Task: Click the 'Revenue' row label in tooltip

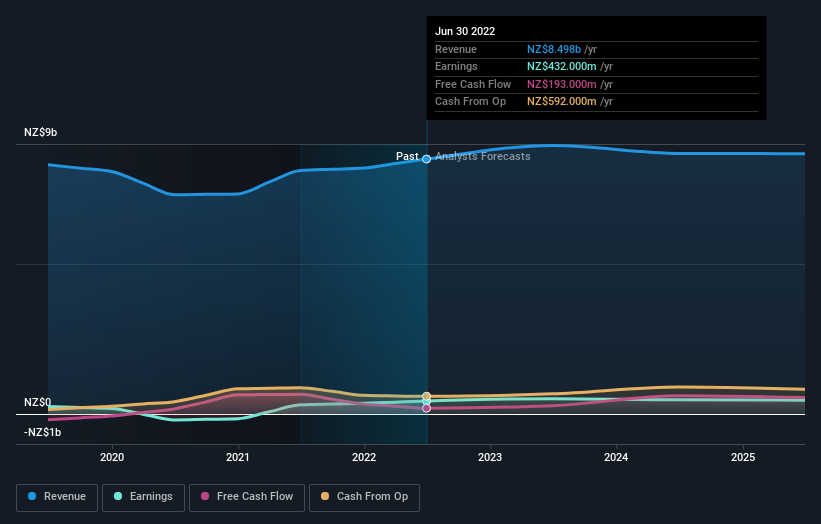Action: click(x=456, y=49)
